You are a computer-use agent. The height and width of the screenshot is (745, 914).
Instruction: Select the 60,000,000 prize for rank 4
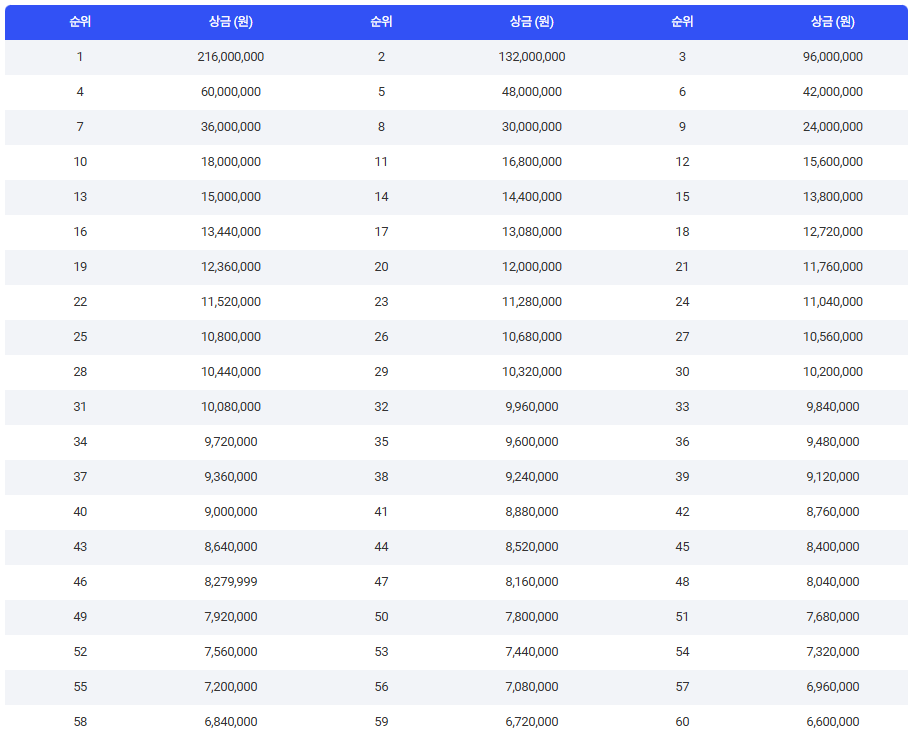(x=231, y=92)
